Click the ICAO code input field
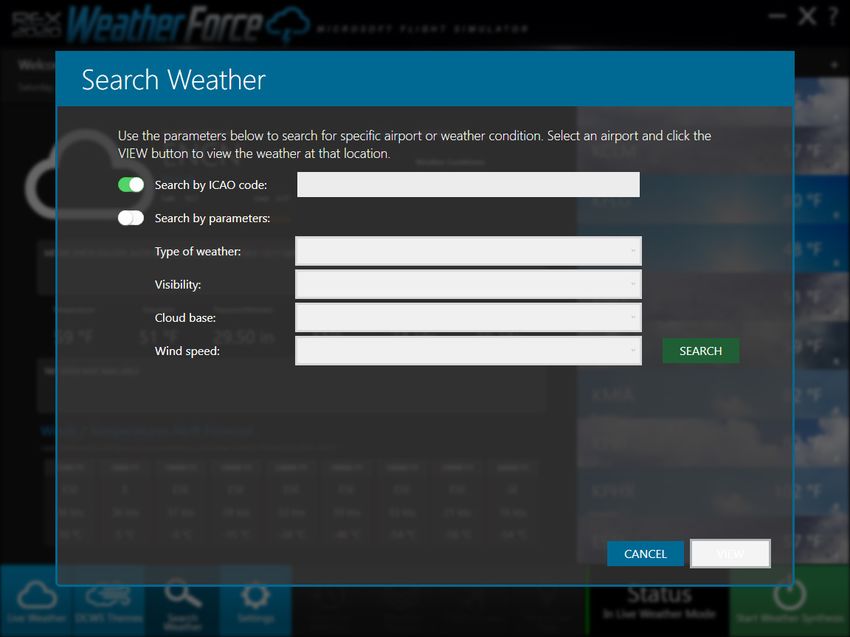This screenshot has height=637, width=850. pyautogui.click(x=468, y=184)
